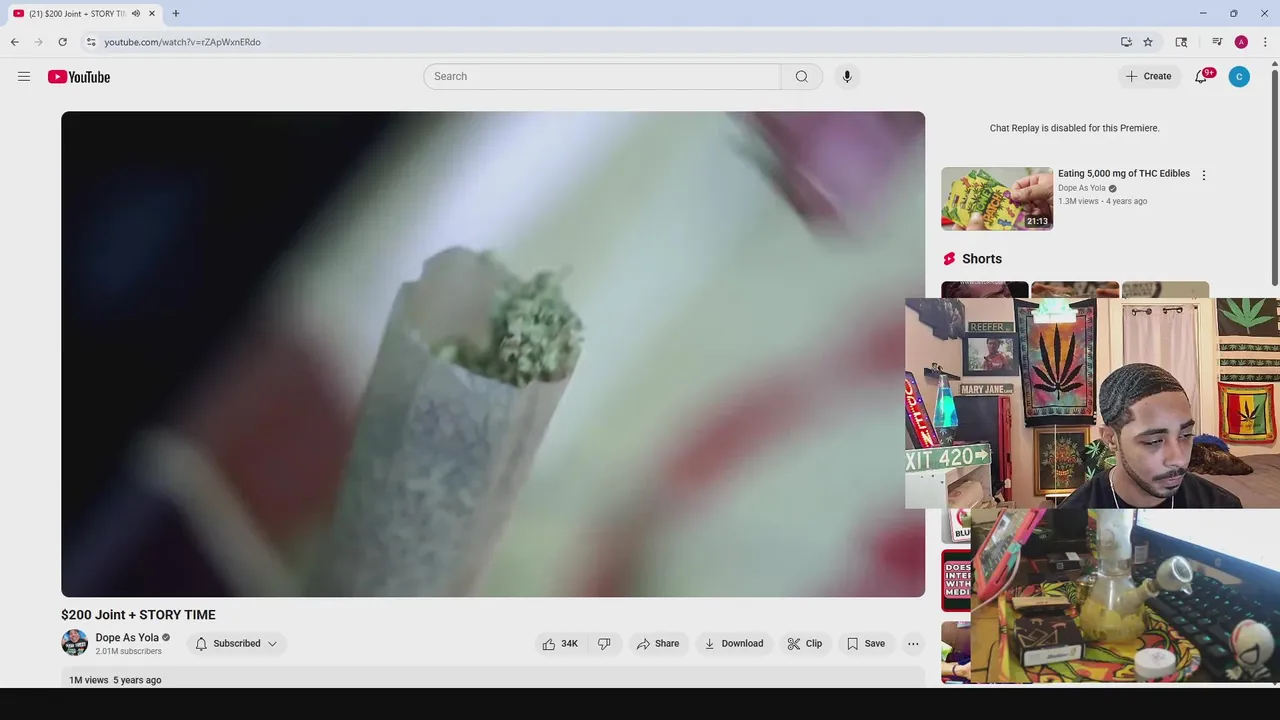
Task: Click the search magnifier button
Action: pyautogui.click(x=802, y=76)
